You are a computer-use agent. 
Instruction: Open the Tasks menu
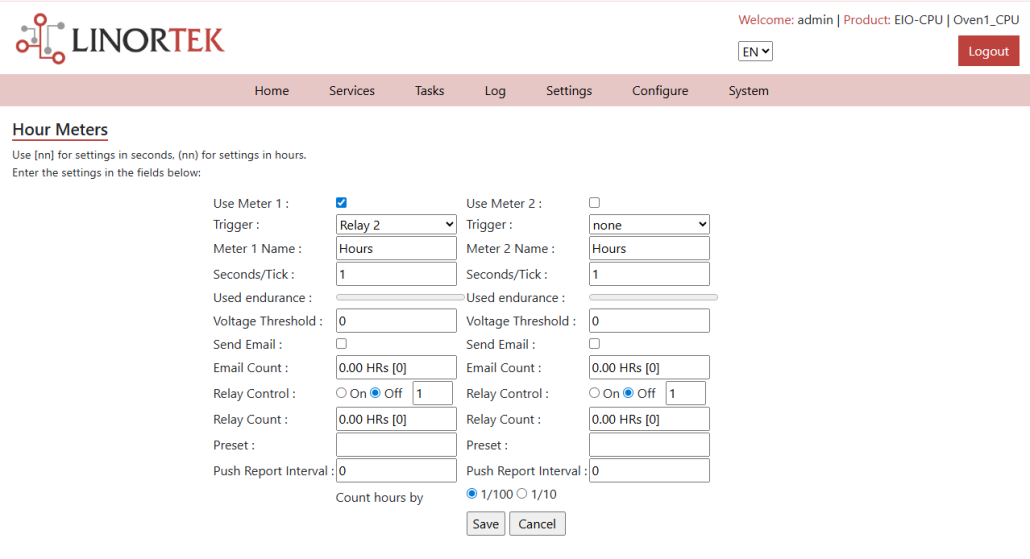[x=429, y=91]
